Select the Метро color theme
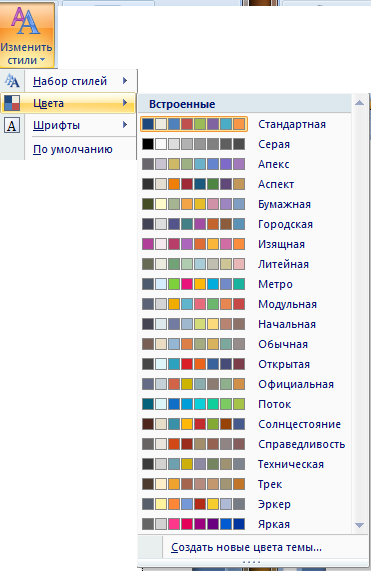 click(245, 284)
